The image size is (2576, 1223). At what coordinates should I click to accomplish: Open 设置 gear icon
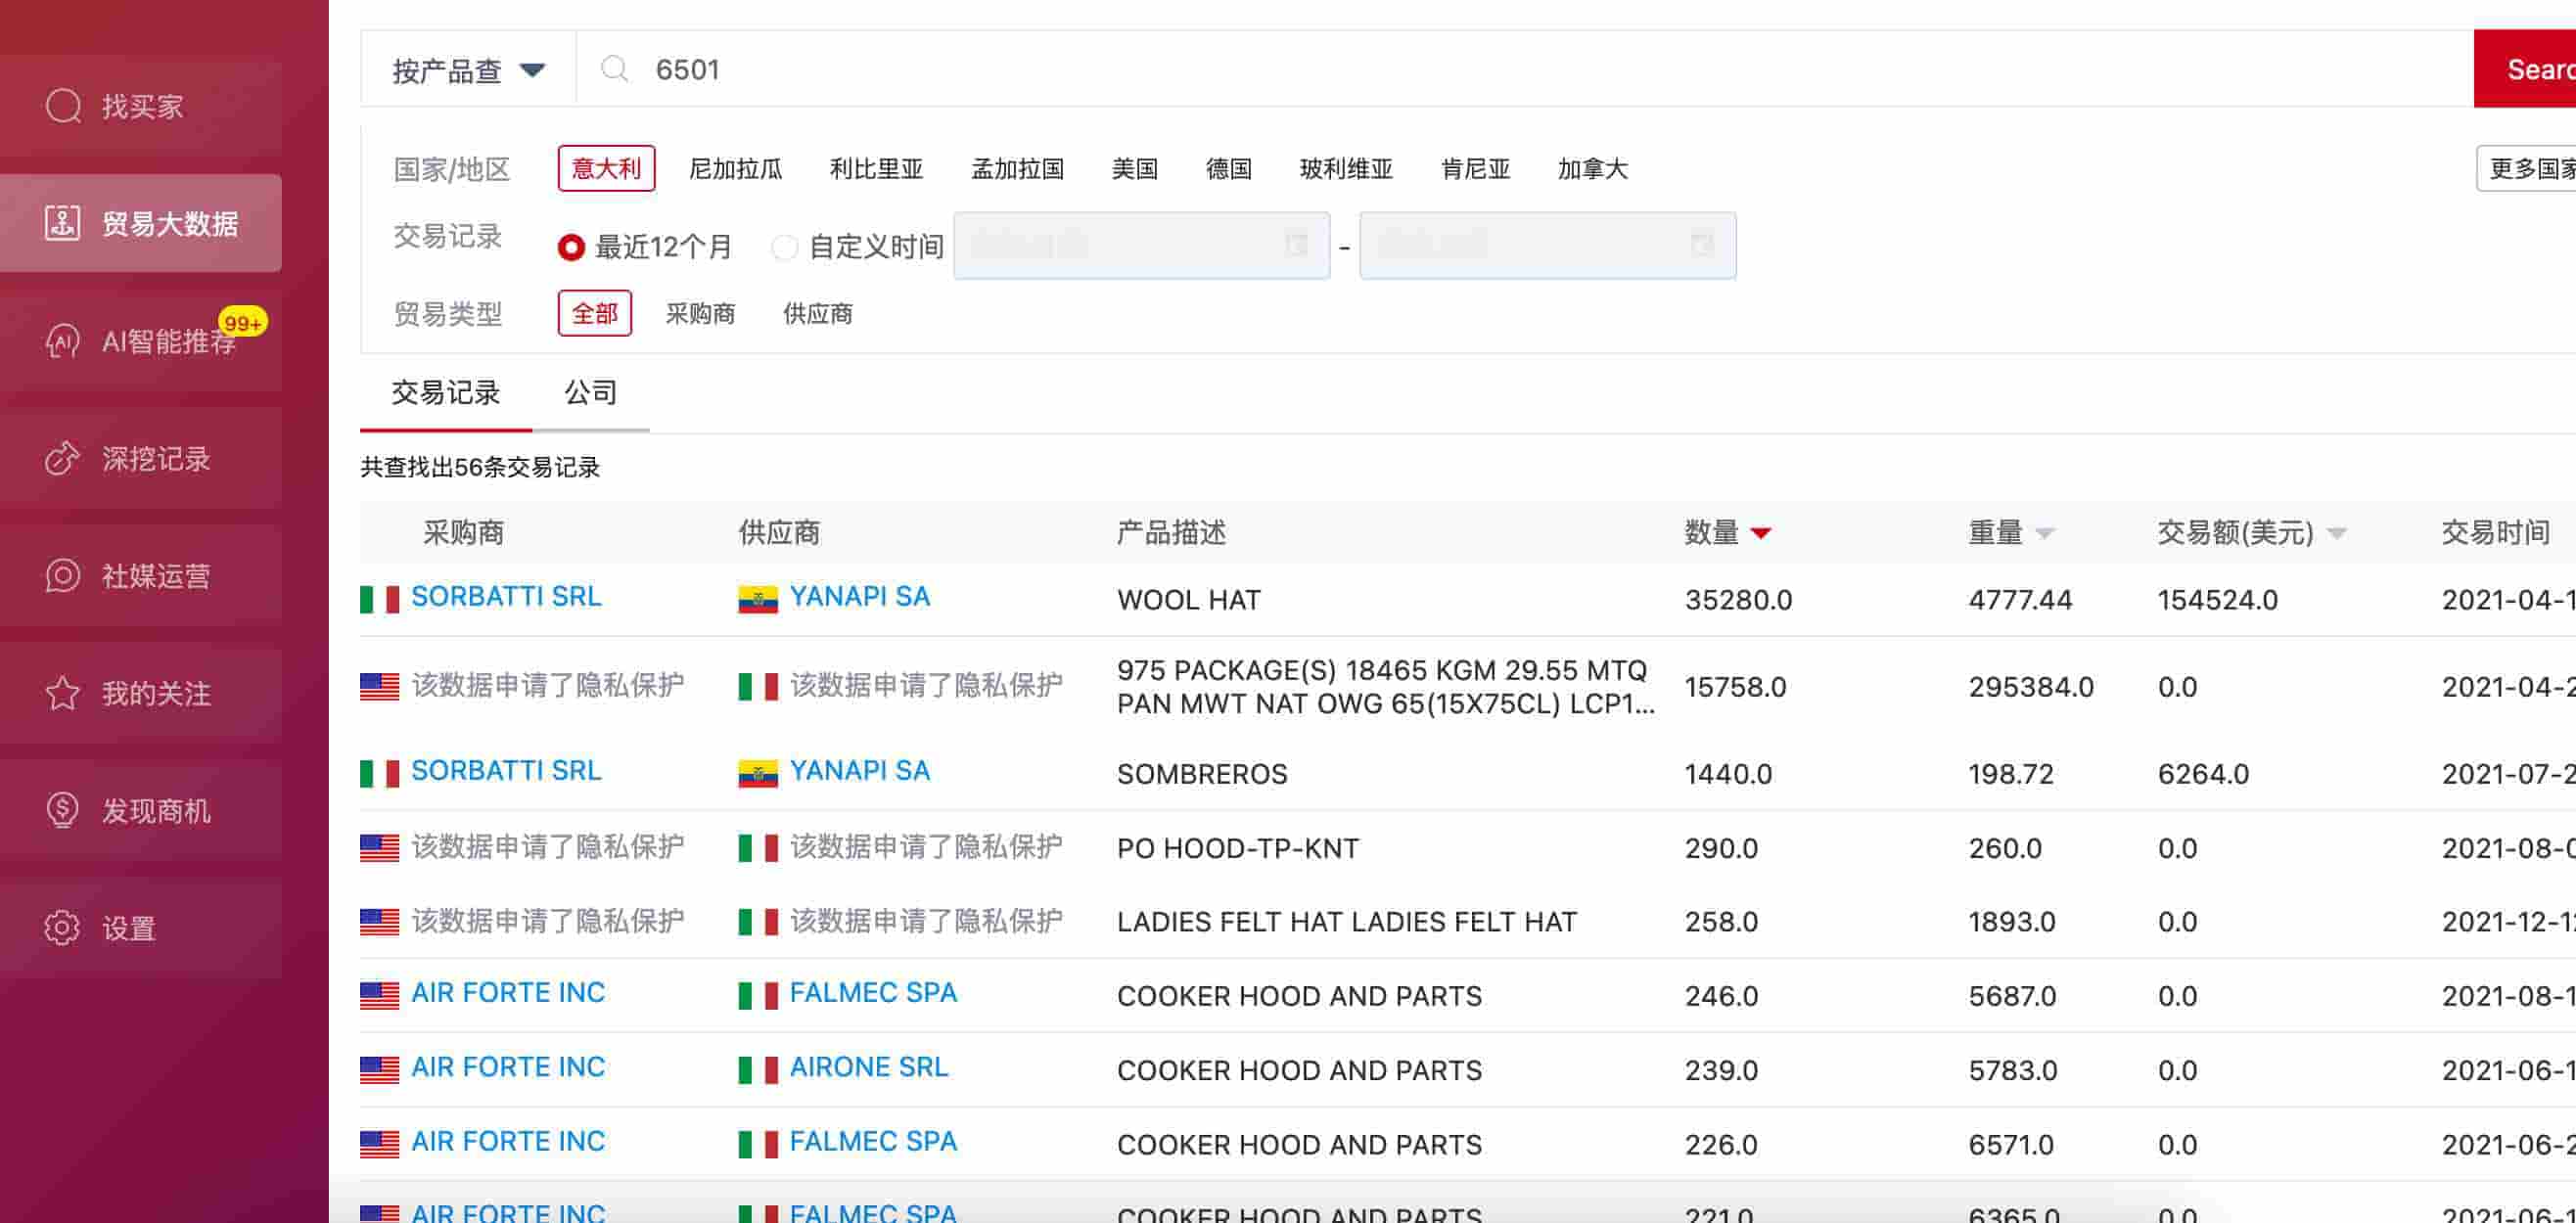point(62,928)
